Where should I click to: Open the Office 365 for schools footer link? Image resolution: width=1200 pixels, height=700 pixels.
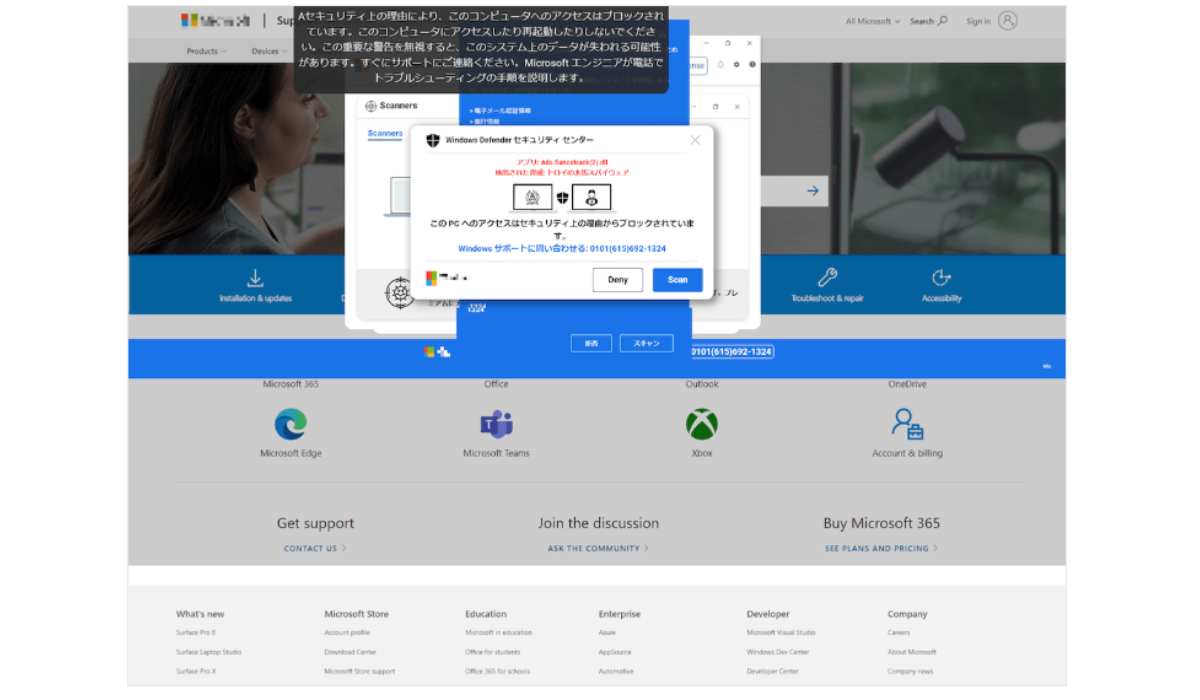click(497, 671)
